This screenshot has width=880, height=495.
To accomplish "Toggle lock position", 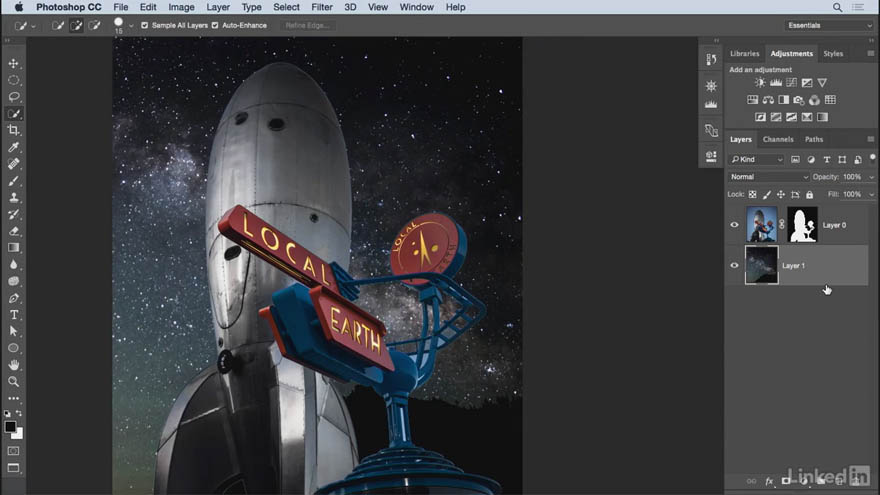I will coord(781,195).
